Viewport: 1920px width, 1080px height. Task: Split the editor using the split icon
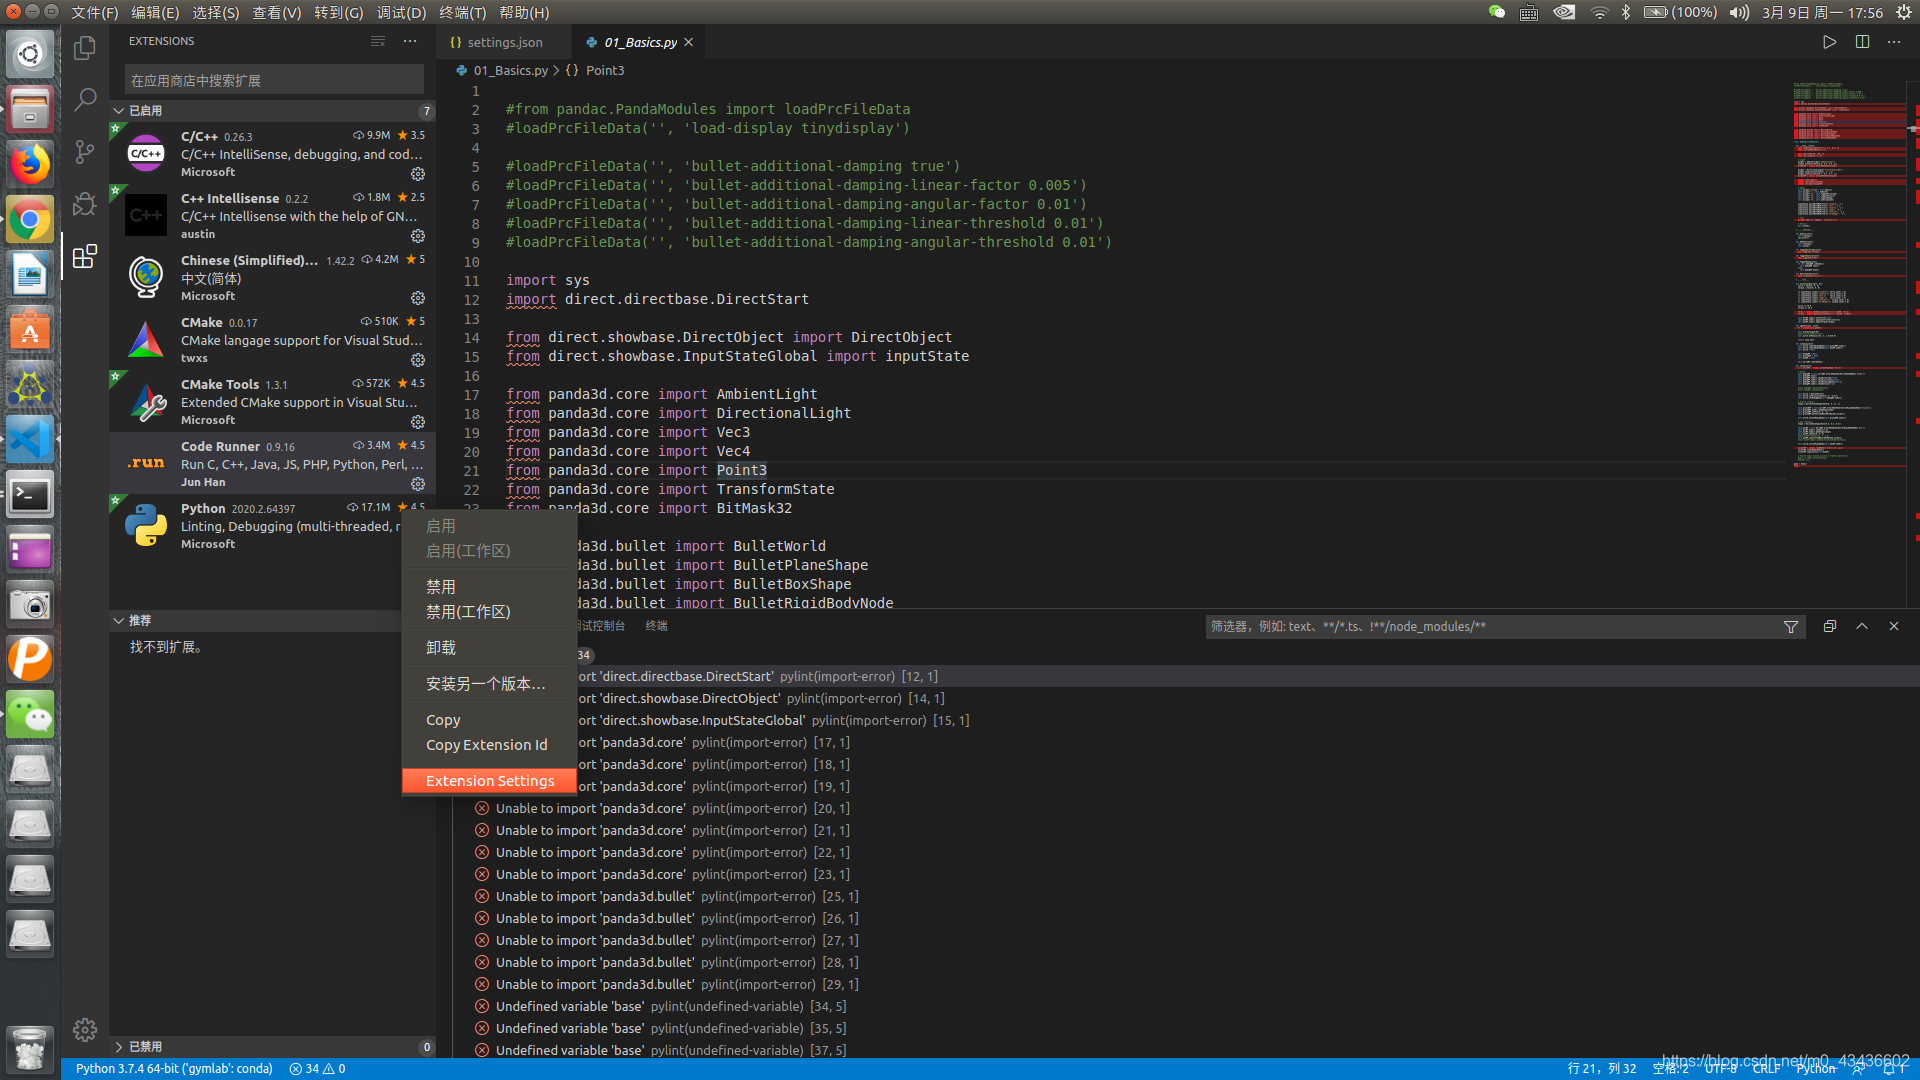[1861, 42]
